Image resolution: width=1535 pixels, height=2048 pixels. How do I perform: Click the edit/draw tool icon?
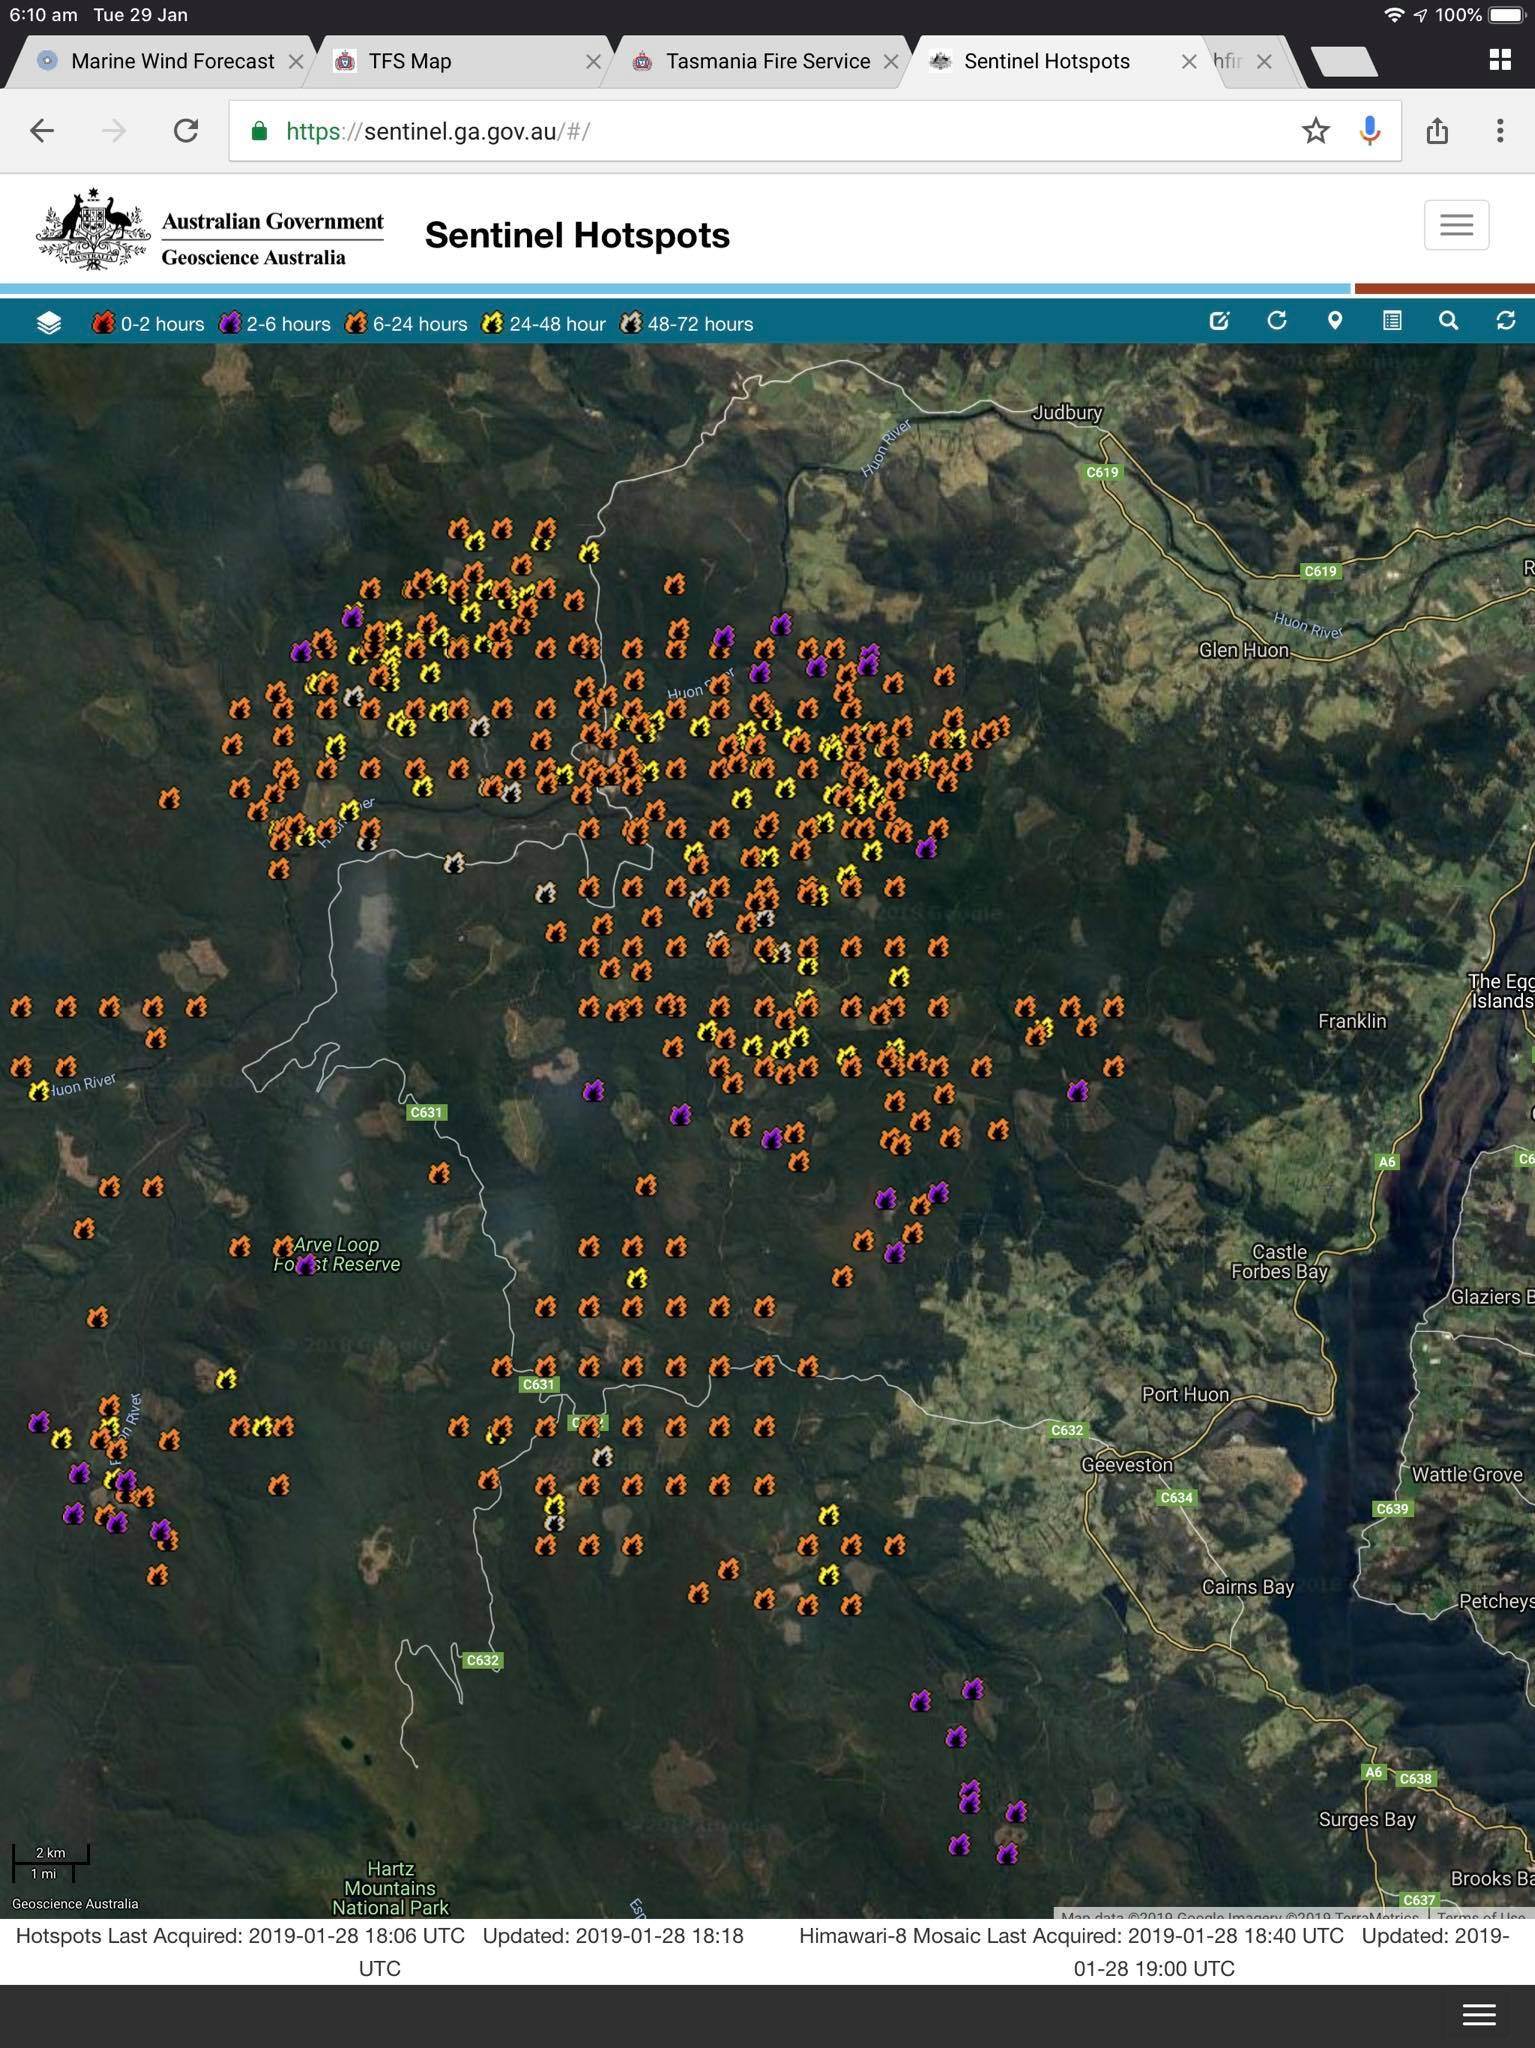[1219, 321]
